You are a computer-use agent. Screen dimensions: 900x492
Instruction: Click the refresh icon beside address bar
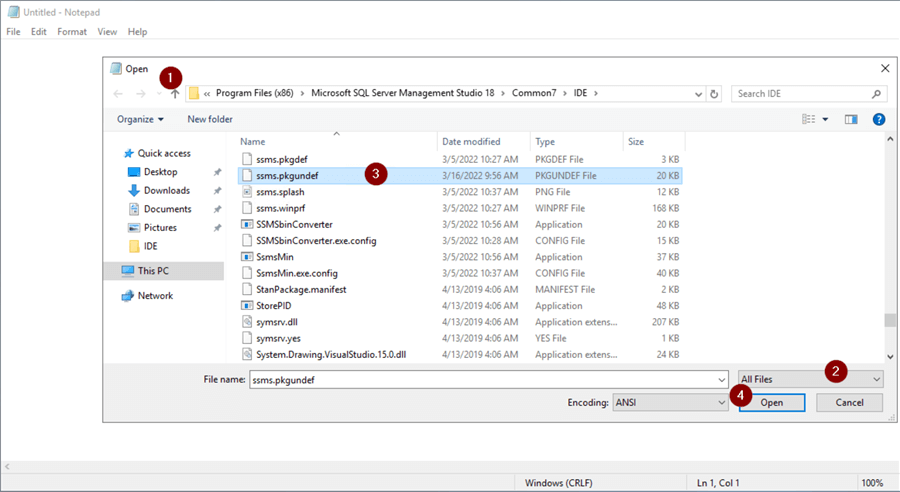click(714, 94)
